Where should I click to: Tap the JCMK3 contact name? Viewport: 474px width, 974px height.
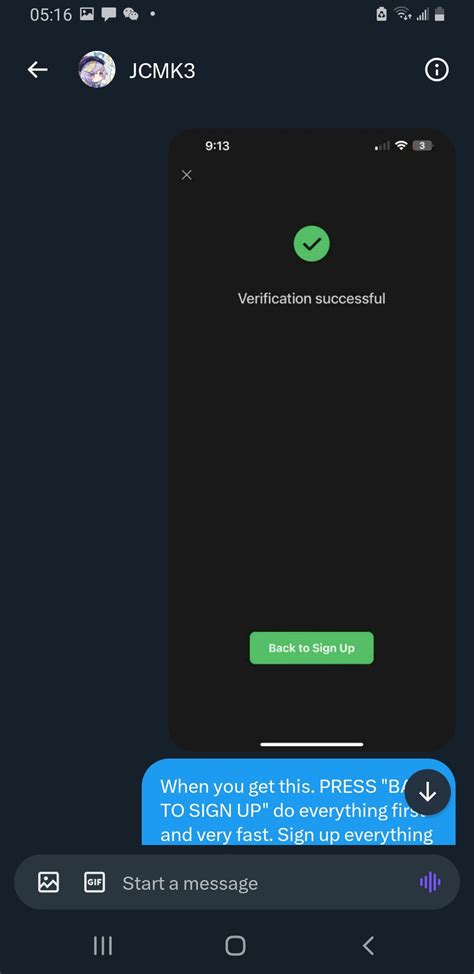pos(162,71)
